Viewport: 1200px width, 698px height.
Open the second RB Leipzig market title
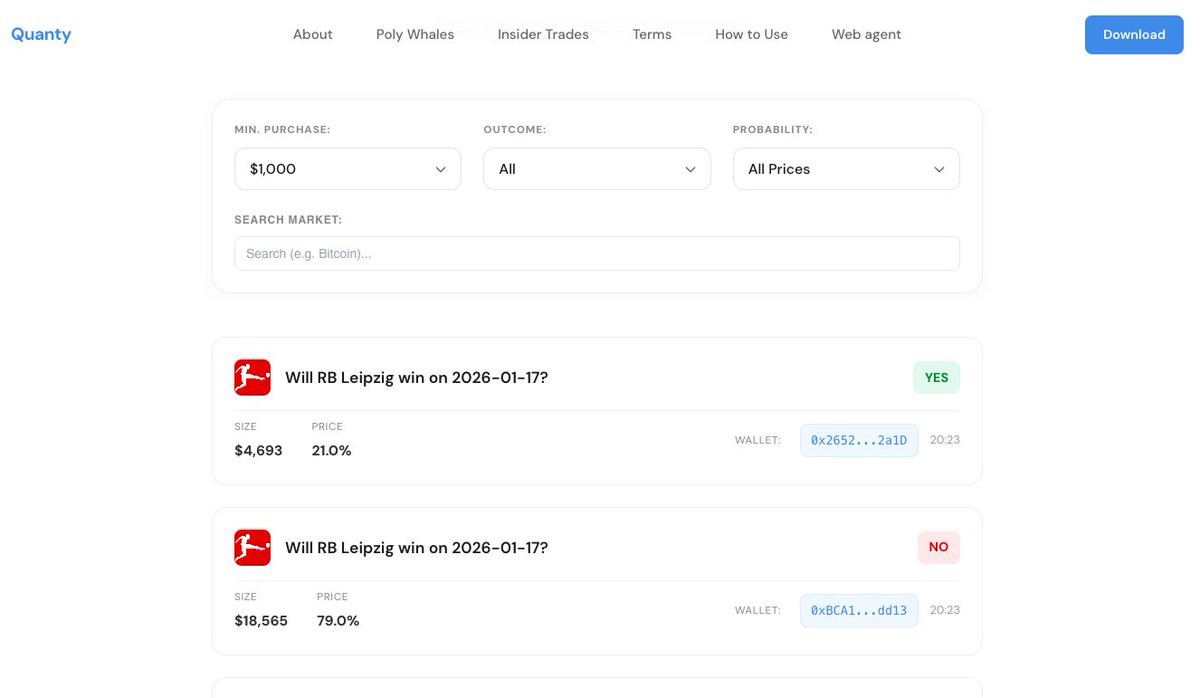click(x=416, y=548)
